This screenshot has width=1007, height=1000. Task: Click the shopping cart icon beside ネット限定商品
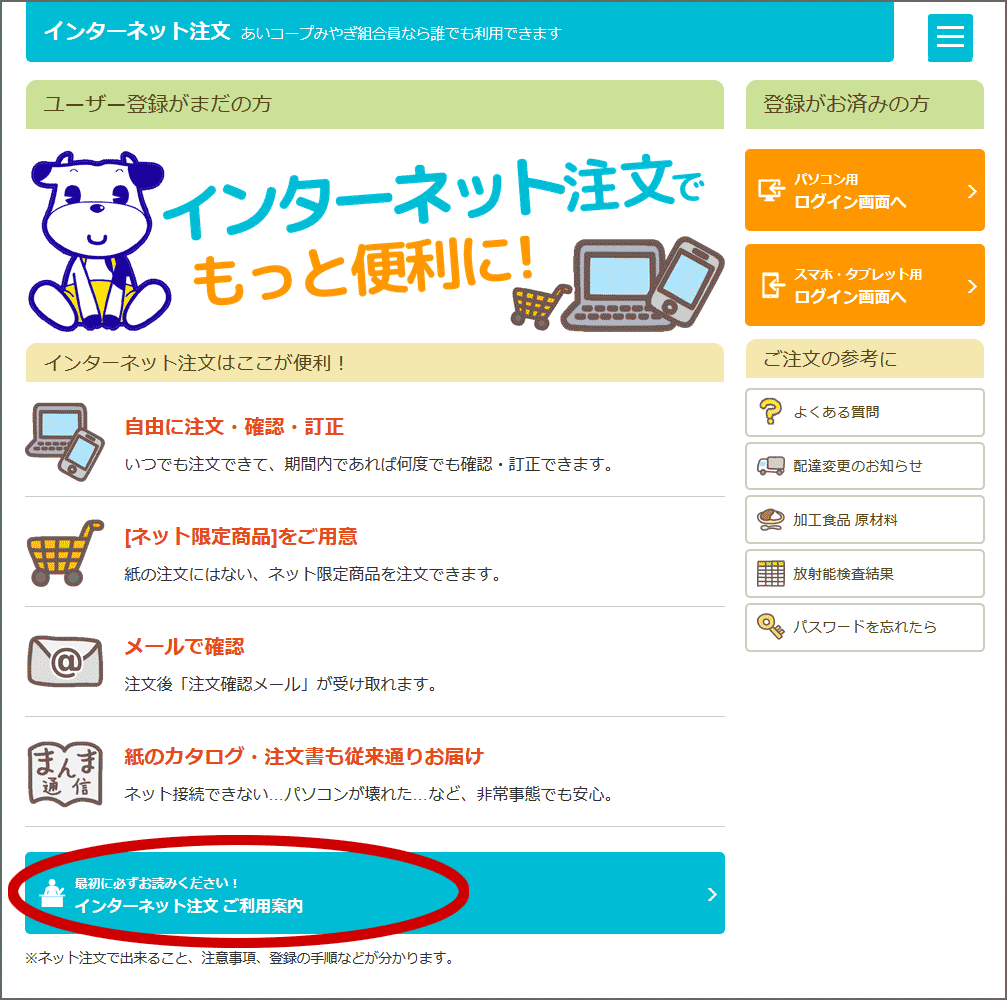(65, 552)
